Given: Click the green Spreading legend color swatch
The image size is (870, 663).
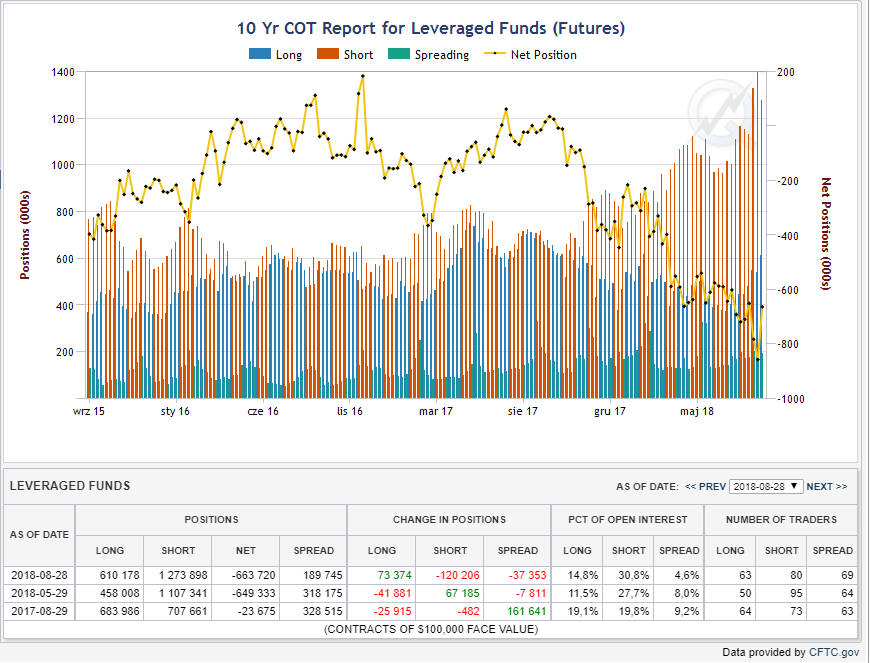Looking at the screenshot, I should point(398,54).
